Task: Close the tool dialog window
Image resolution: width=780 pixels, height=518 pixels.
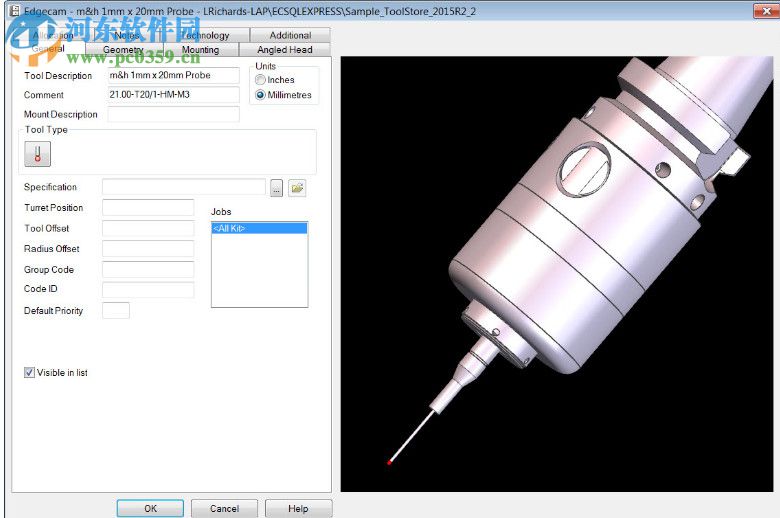Action: point(767,11)
